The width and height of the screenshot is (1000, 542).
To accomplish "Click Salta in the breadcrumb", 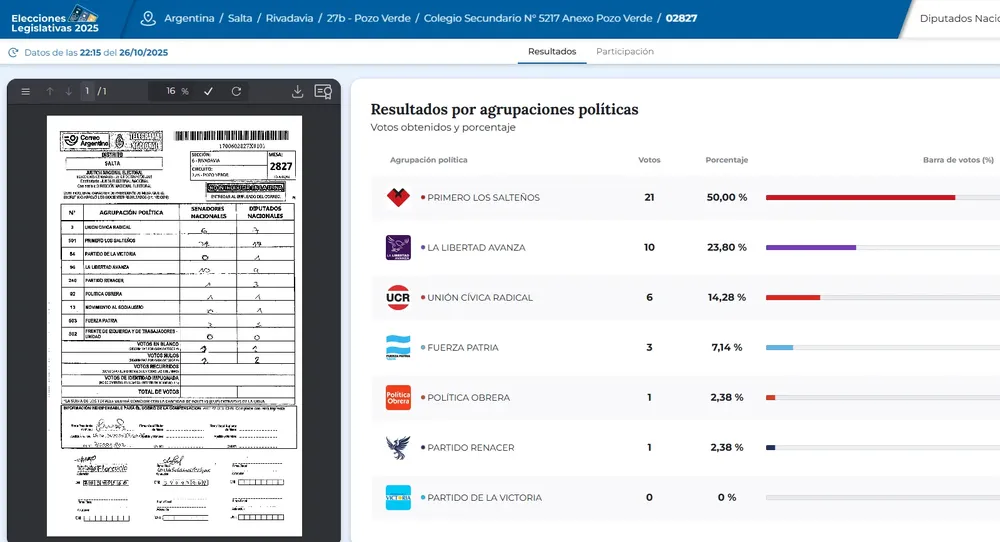I will coord(240,18).
